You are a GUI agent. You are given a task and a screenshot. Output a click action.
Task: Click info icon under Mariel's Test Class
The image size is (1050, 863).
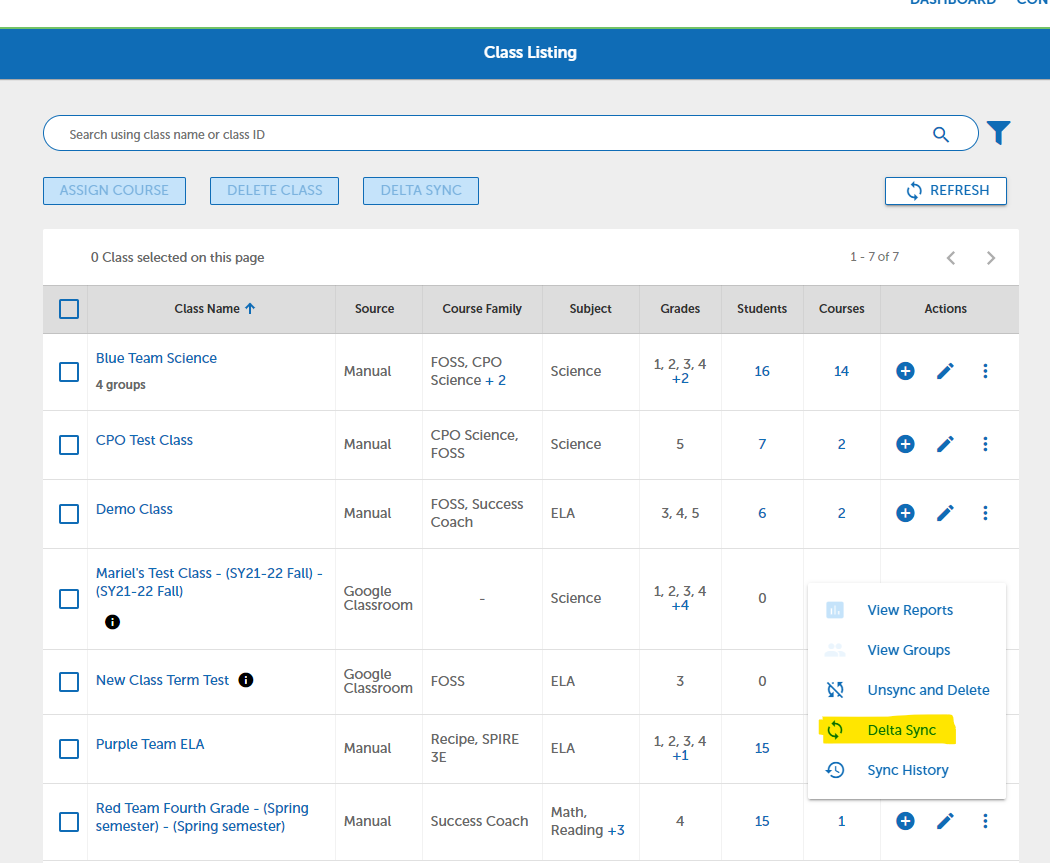[x=112, y=622]
